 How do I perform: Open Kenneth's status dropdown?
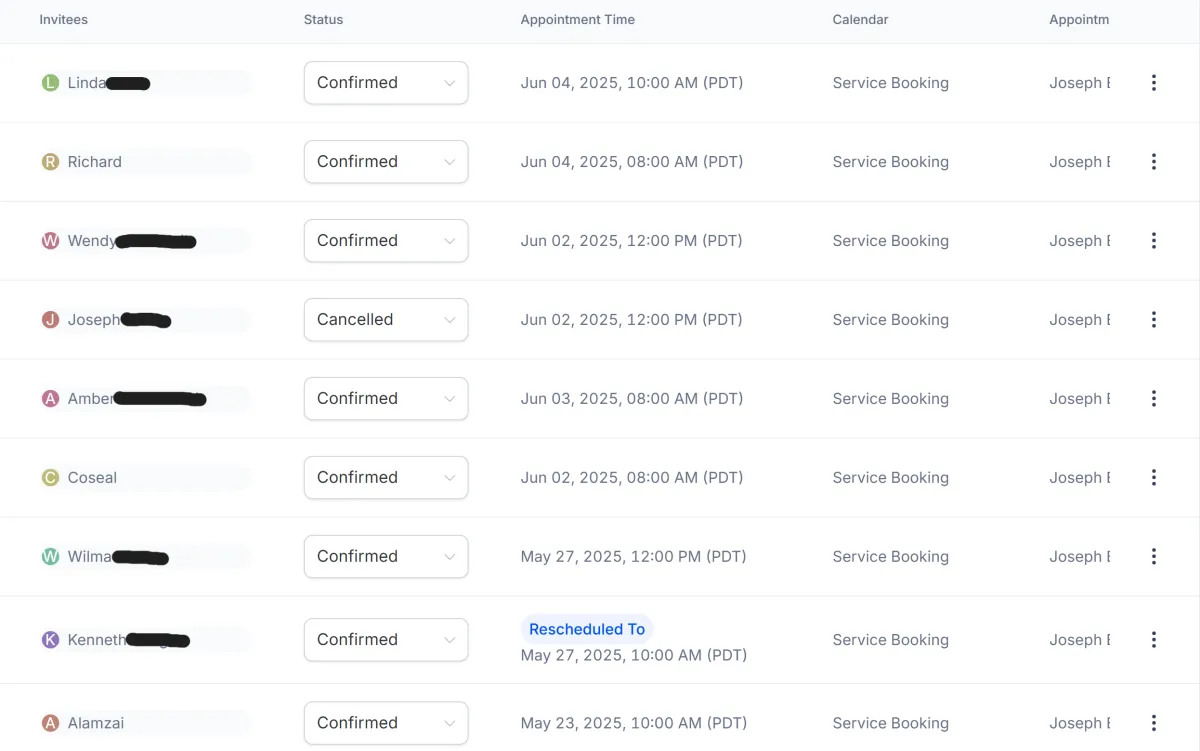386,640
